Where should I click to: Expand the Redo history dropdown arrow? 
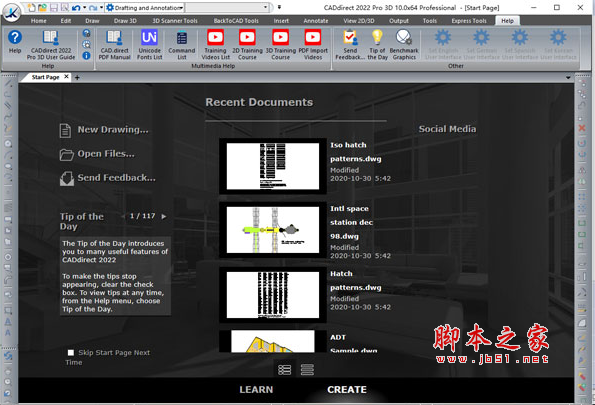[101, 8]
